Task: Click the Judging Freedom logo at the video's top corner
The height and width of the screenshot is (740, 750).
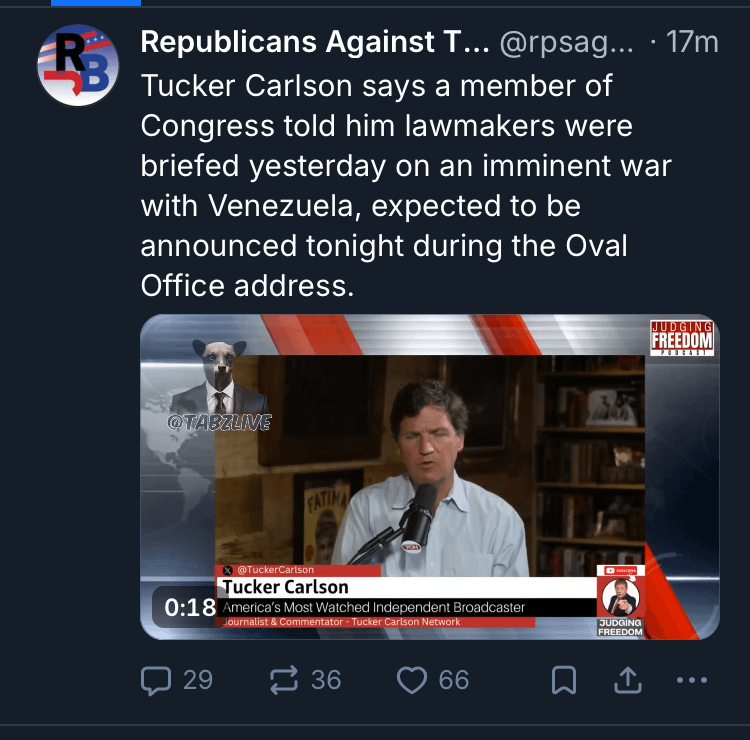Action: click(682, 339)
